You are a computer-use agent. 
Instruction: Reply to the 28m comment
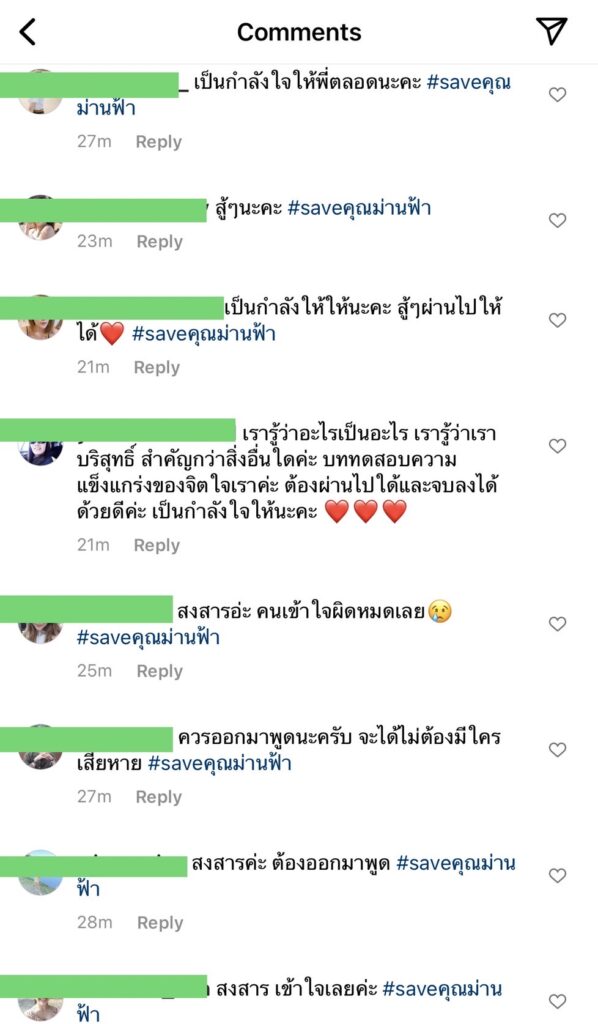tap(161, 923)
